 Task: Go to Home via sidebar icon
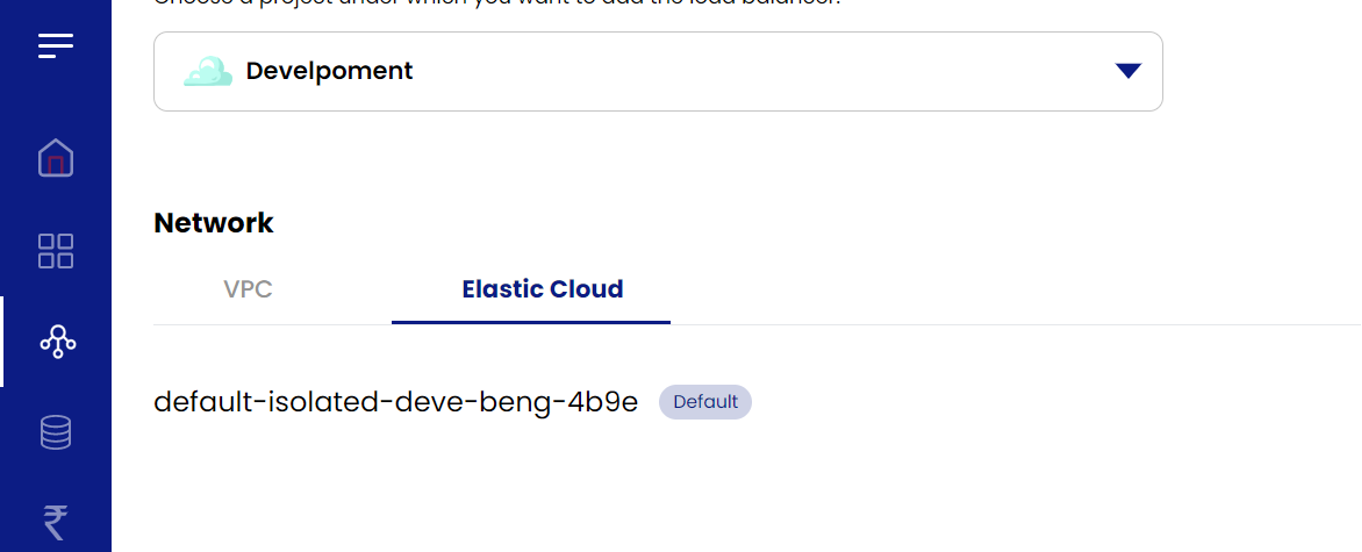click(x=56, y=158)
